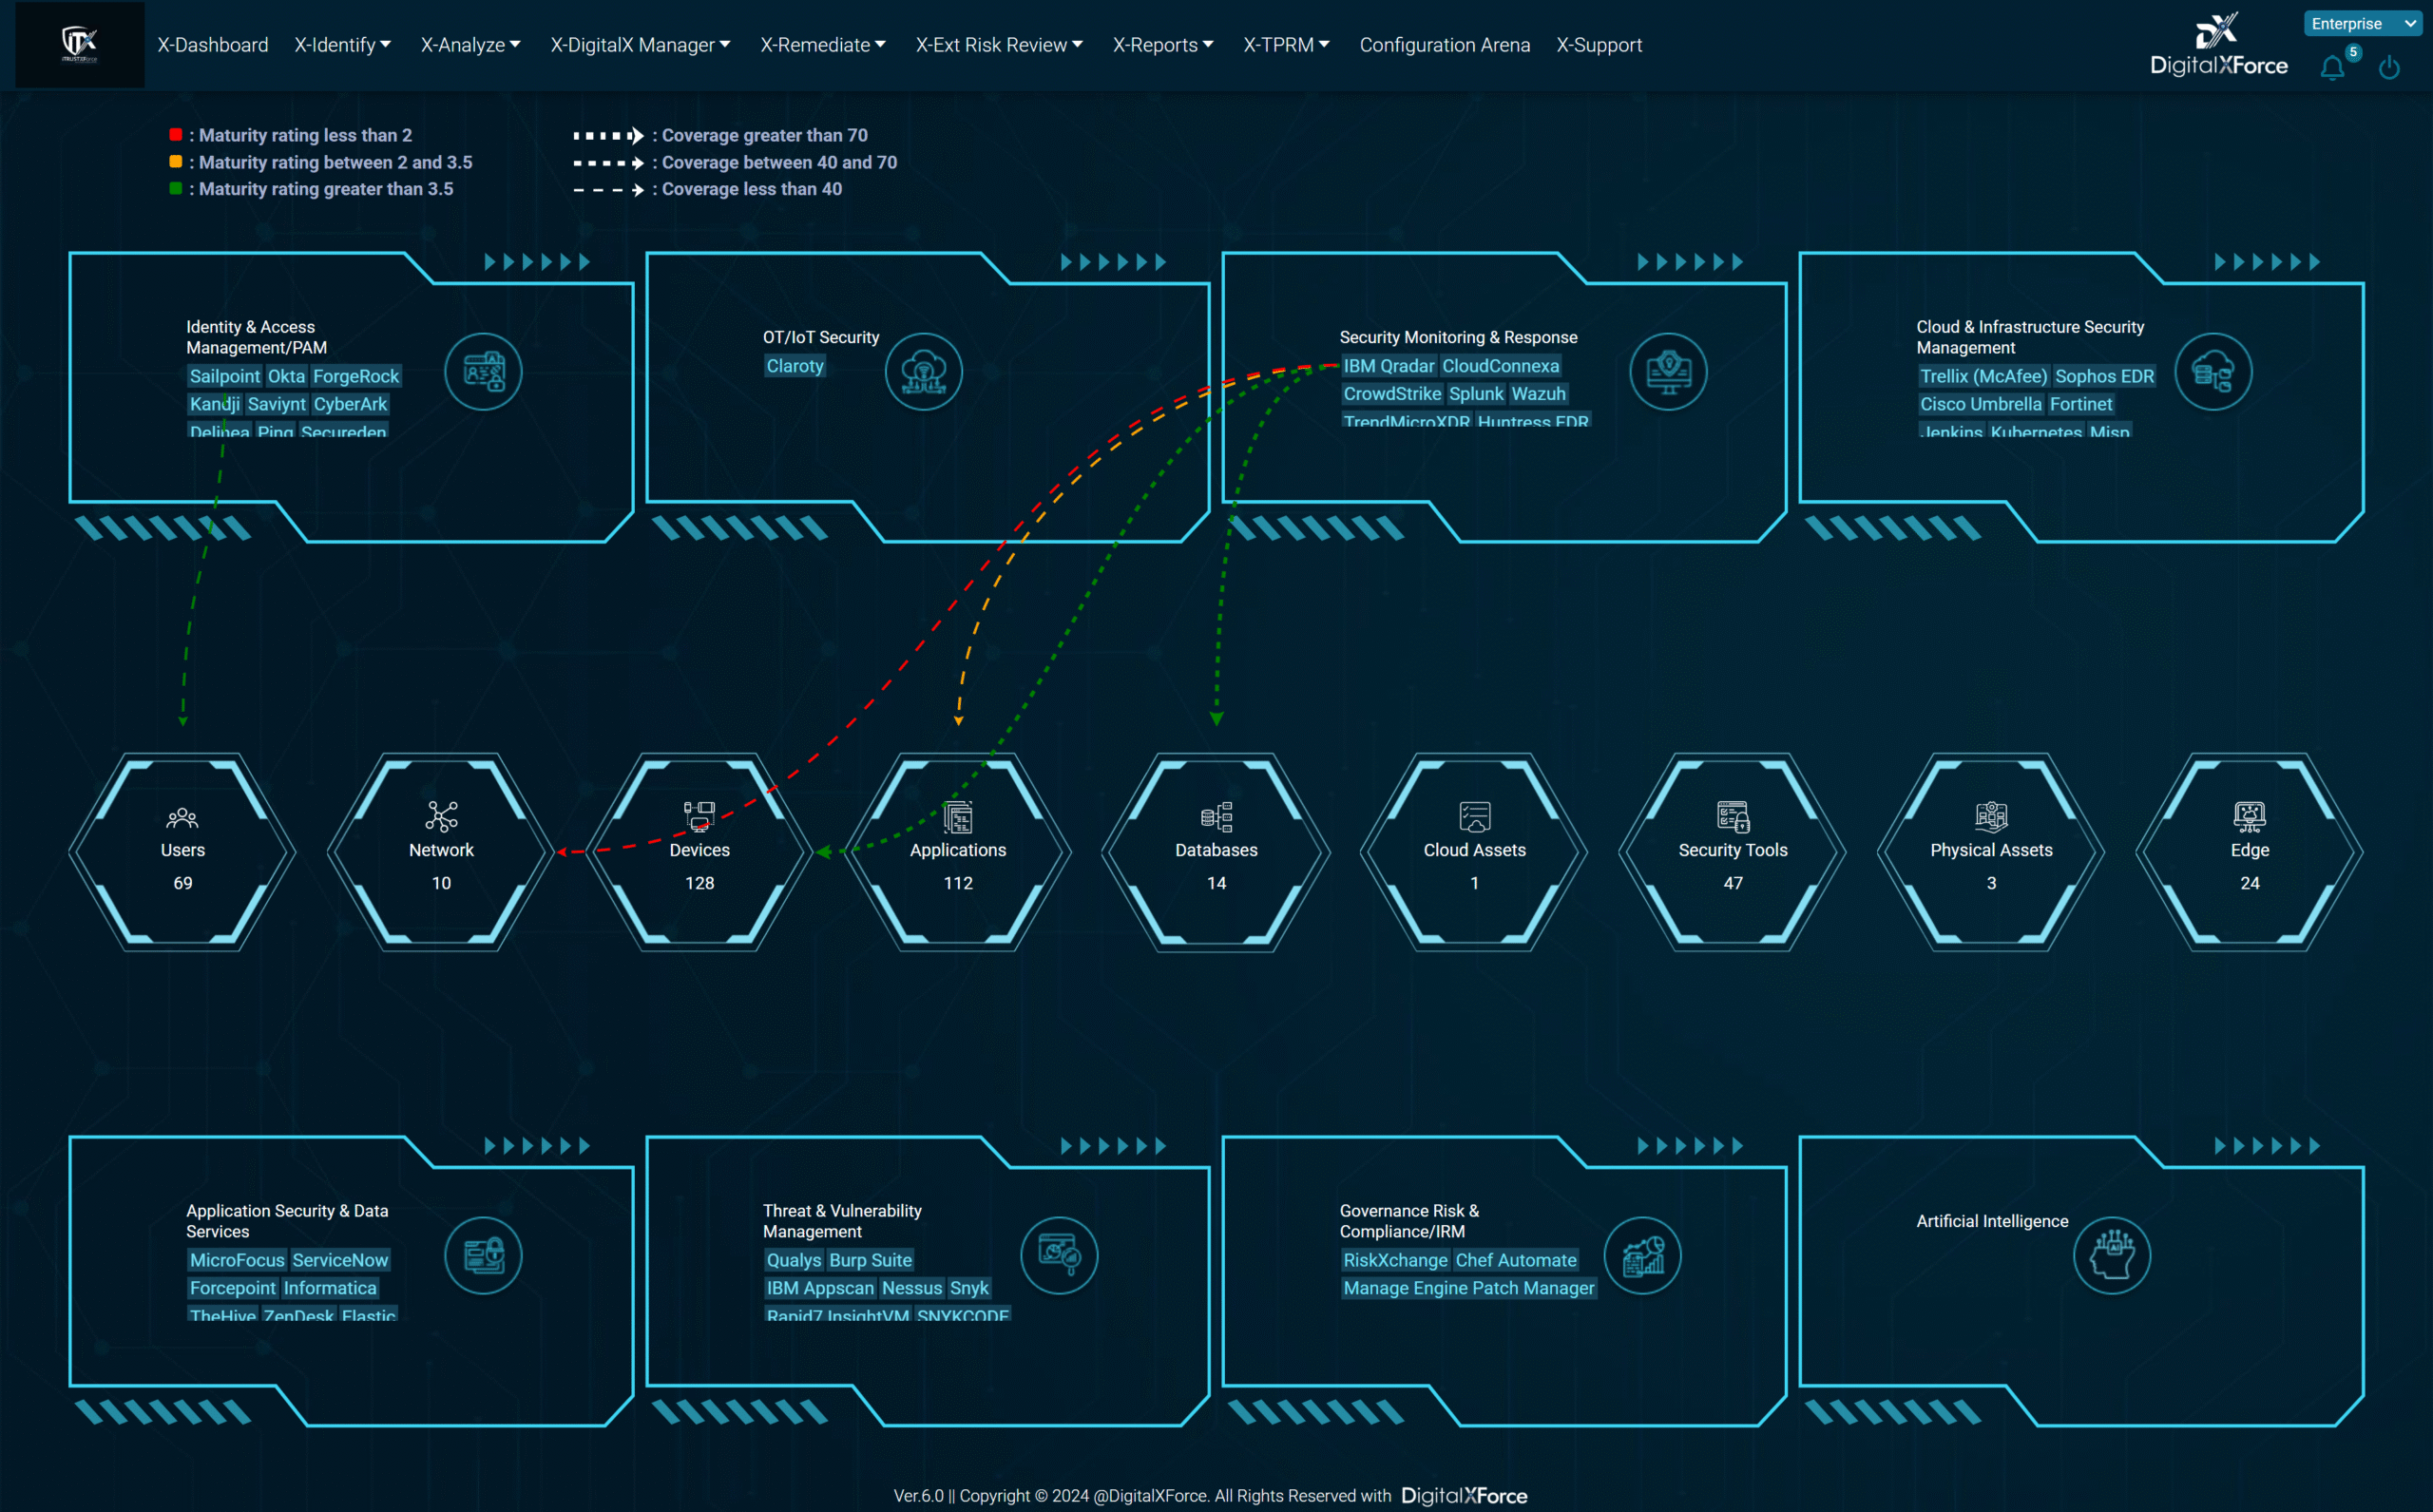Image resolution: width=2433 pixels, height=1512 pixels.
Task: Click the Okta tool tag
Action: click(x=286, y=376)
